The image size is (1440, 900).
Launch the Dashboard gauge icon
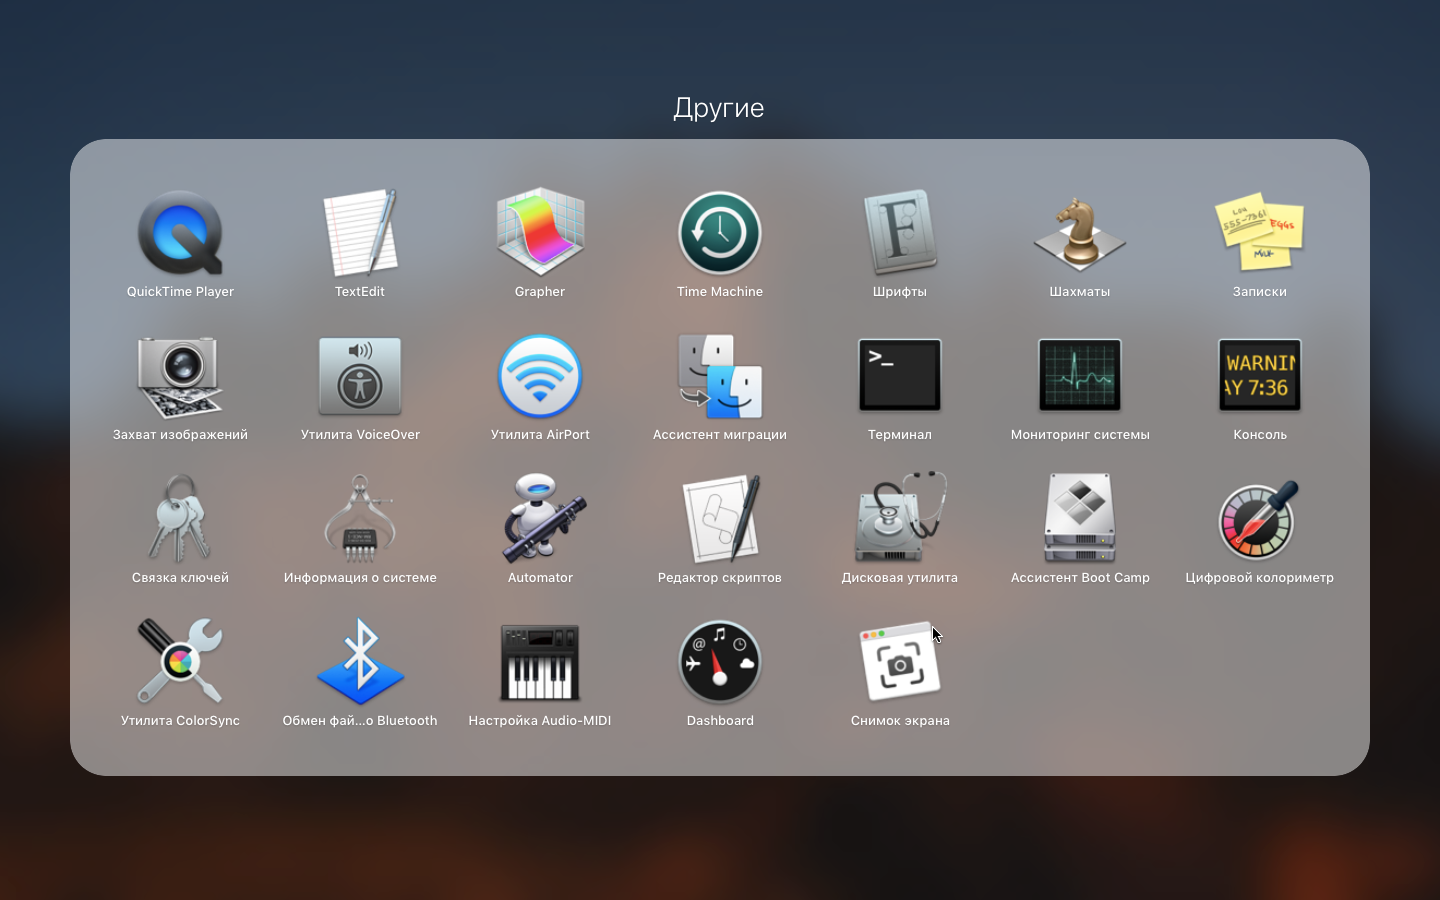720,662
